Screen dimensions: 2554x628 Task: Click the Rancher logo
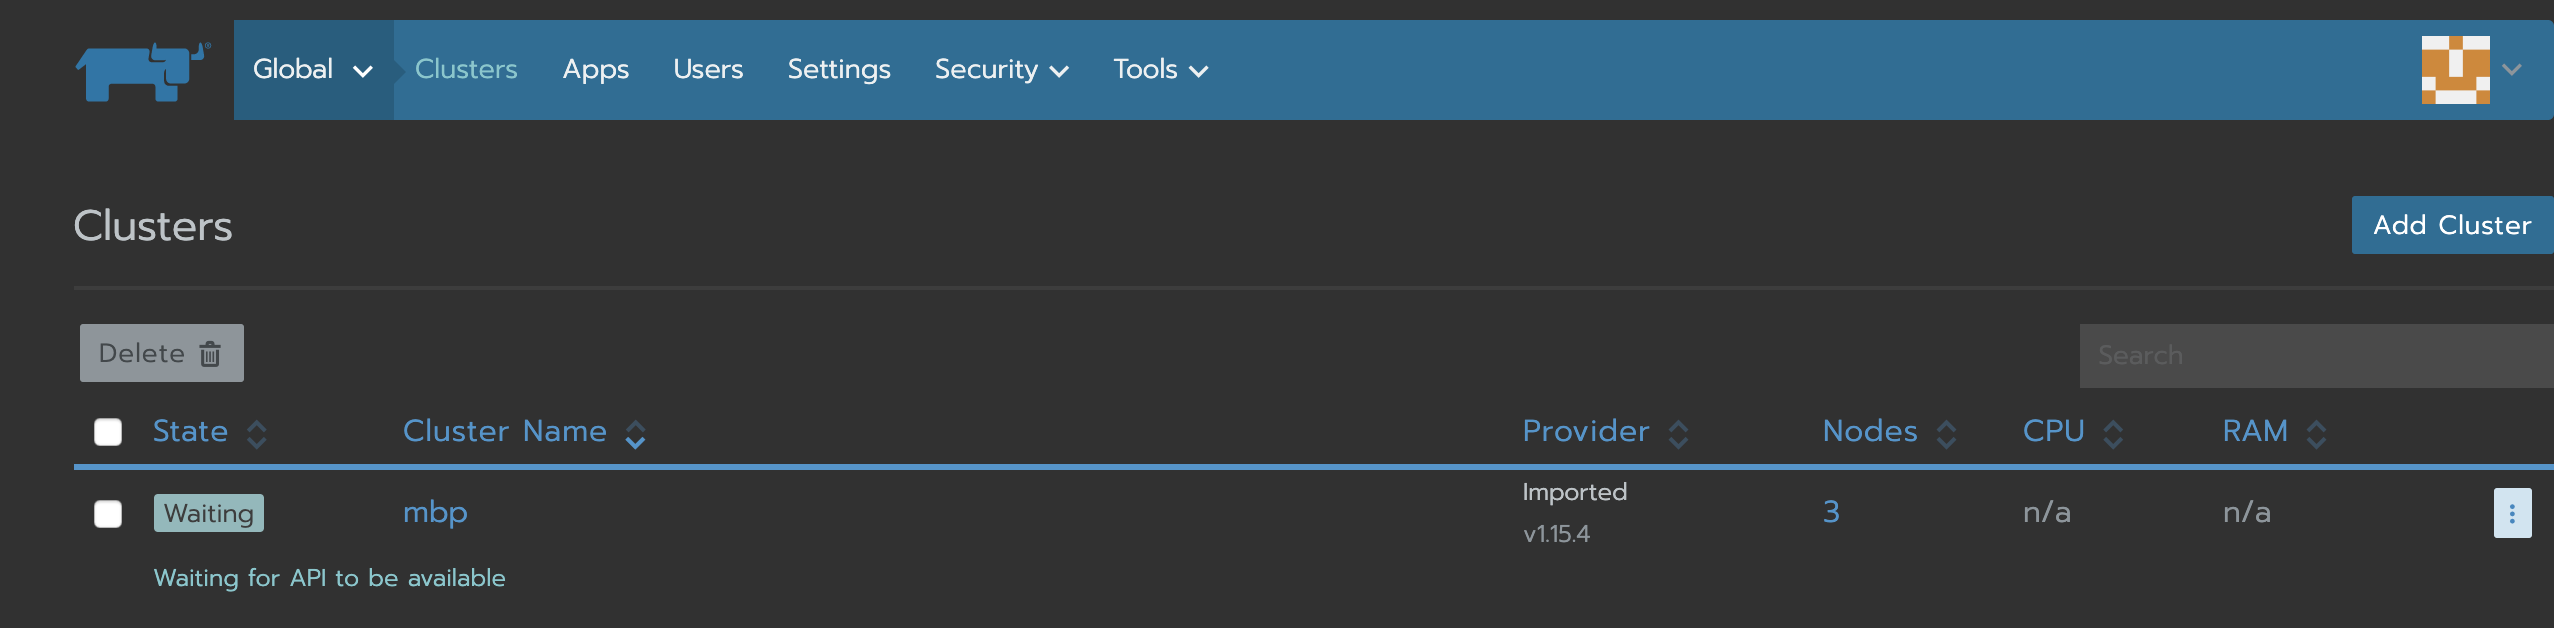[x=141, y=69]
